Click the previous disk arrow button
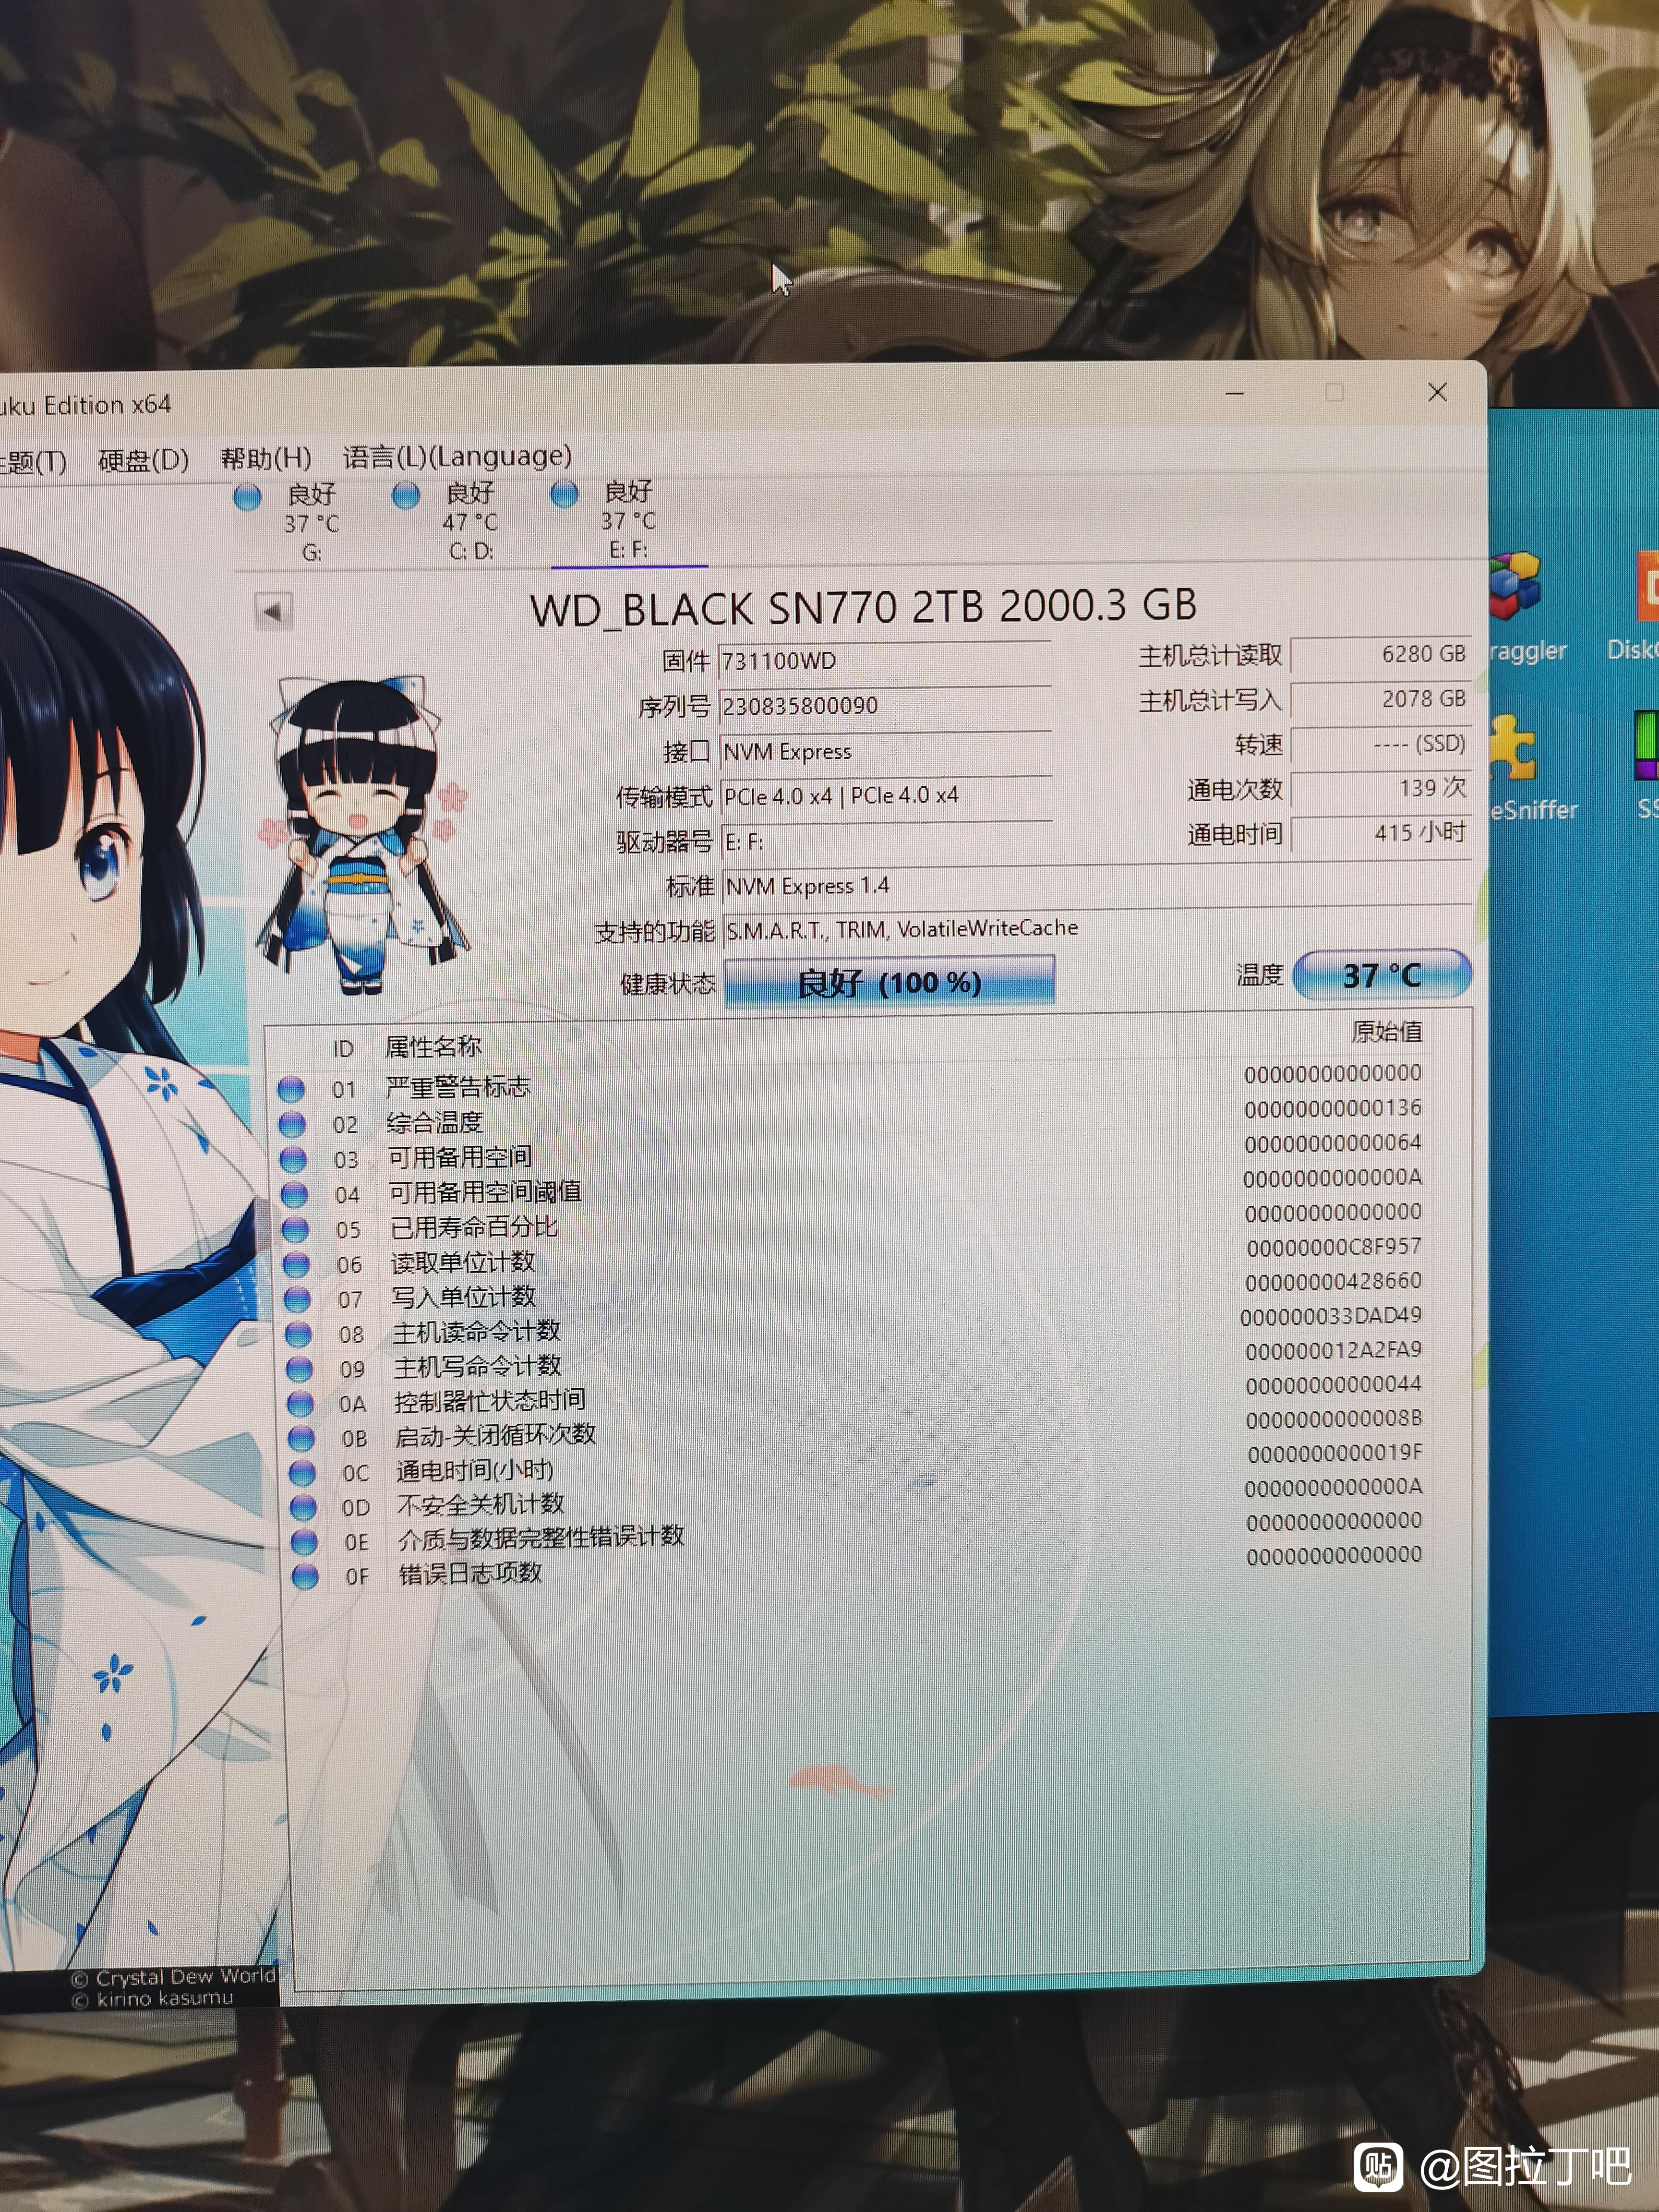The width and height of the screenshot is (1659, 2212). point(273,610)
